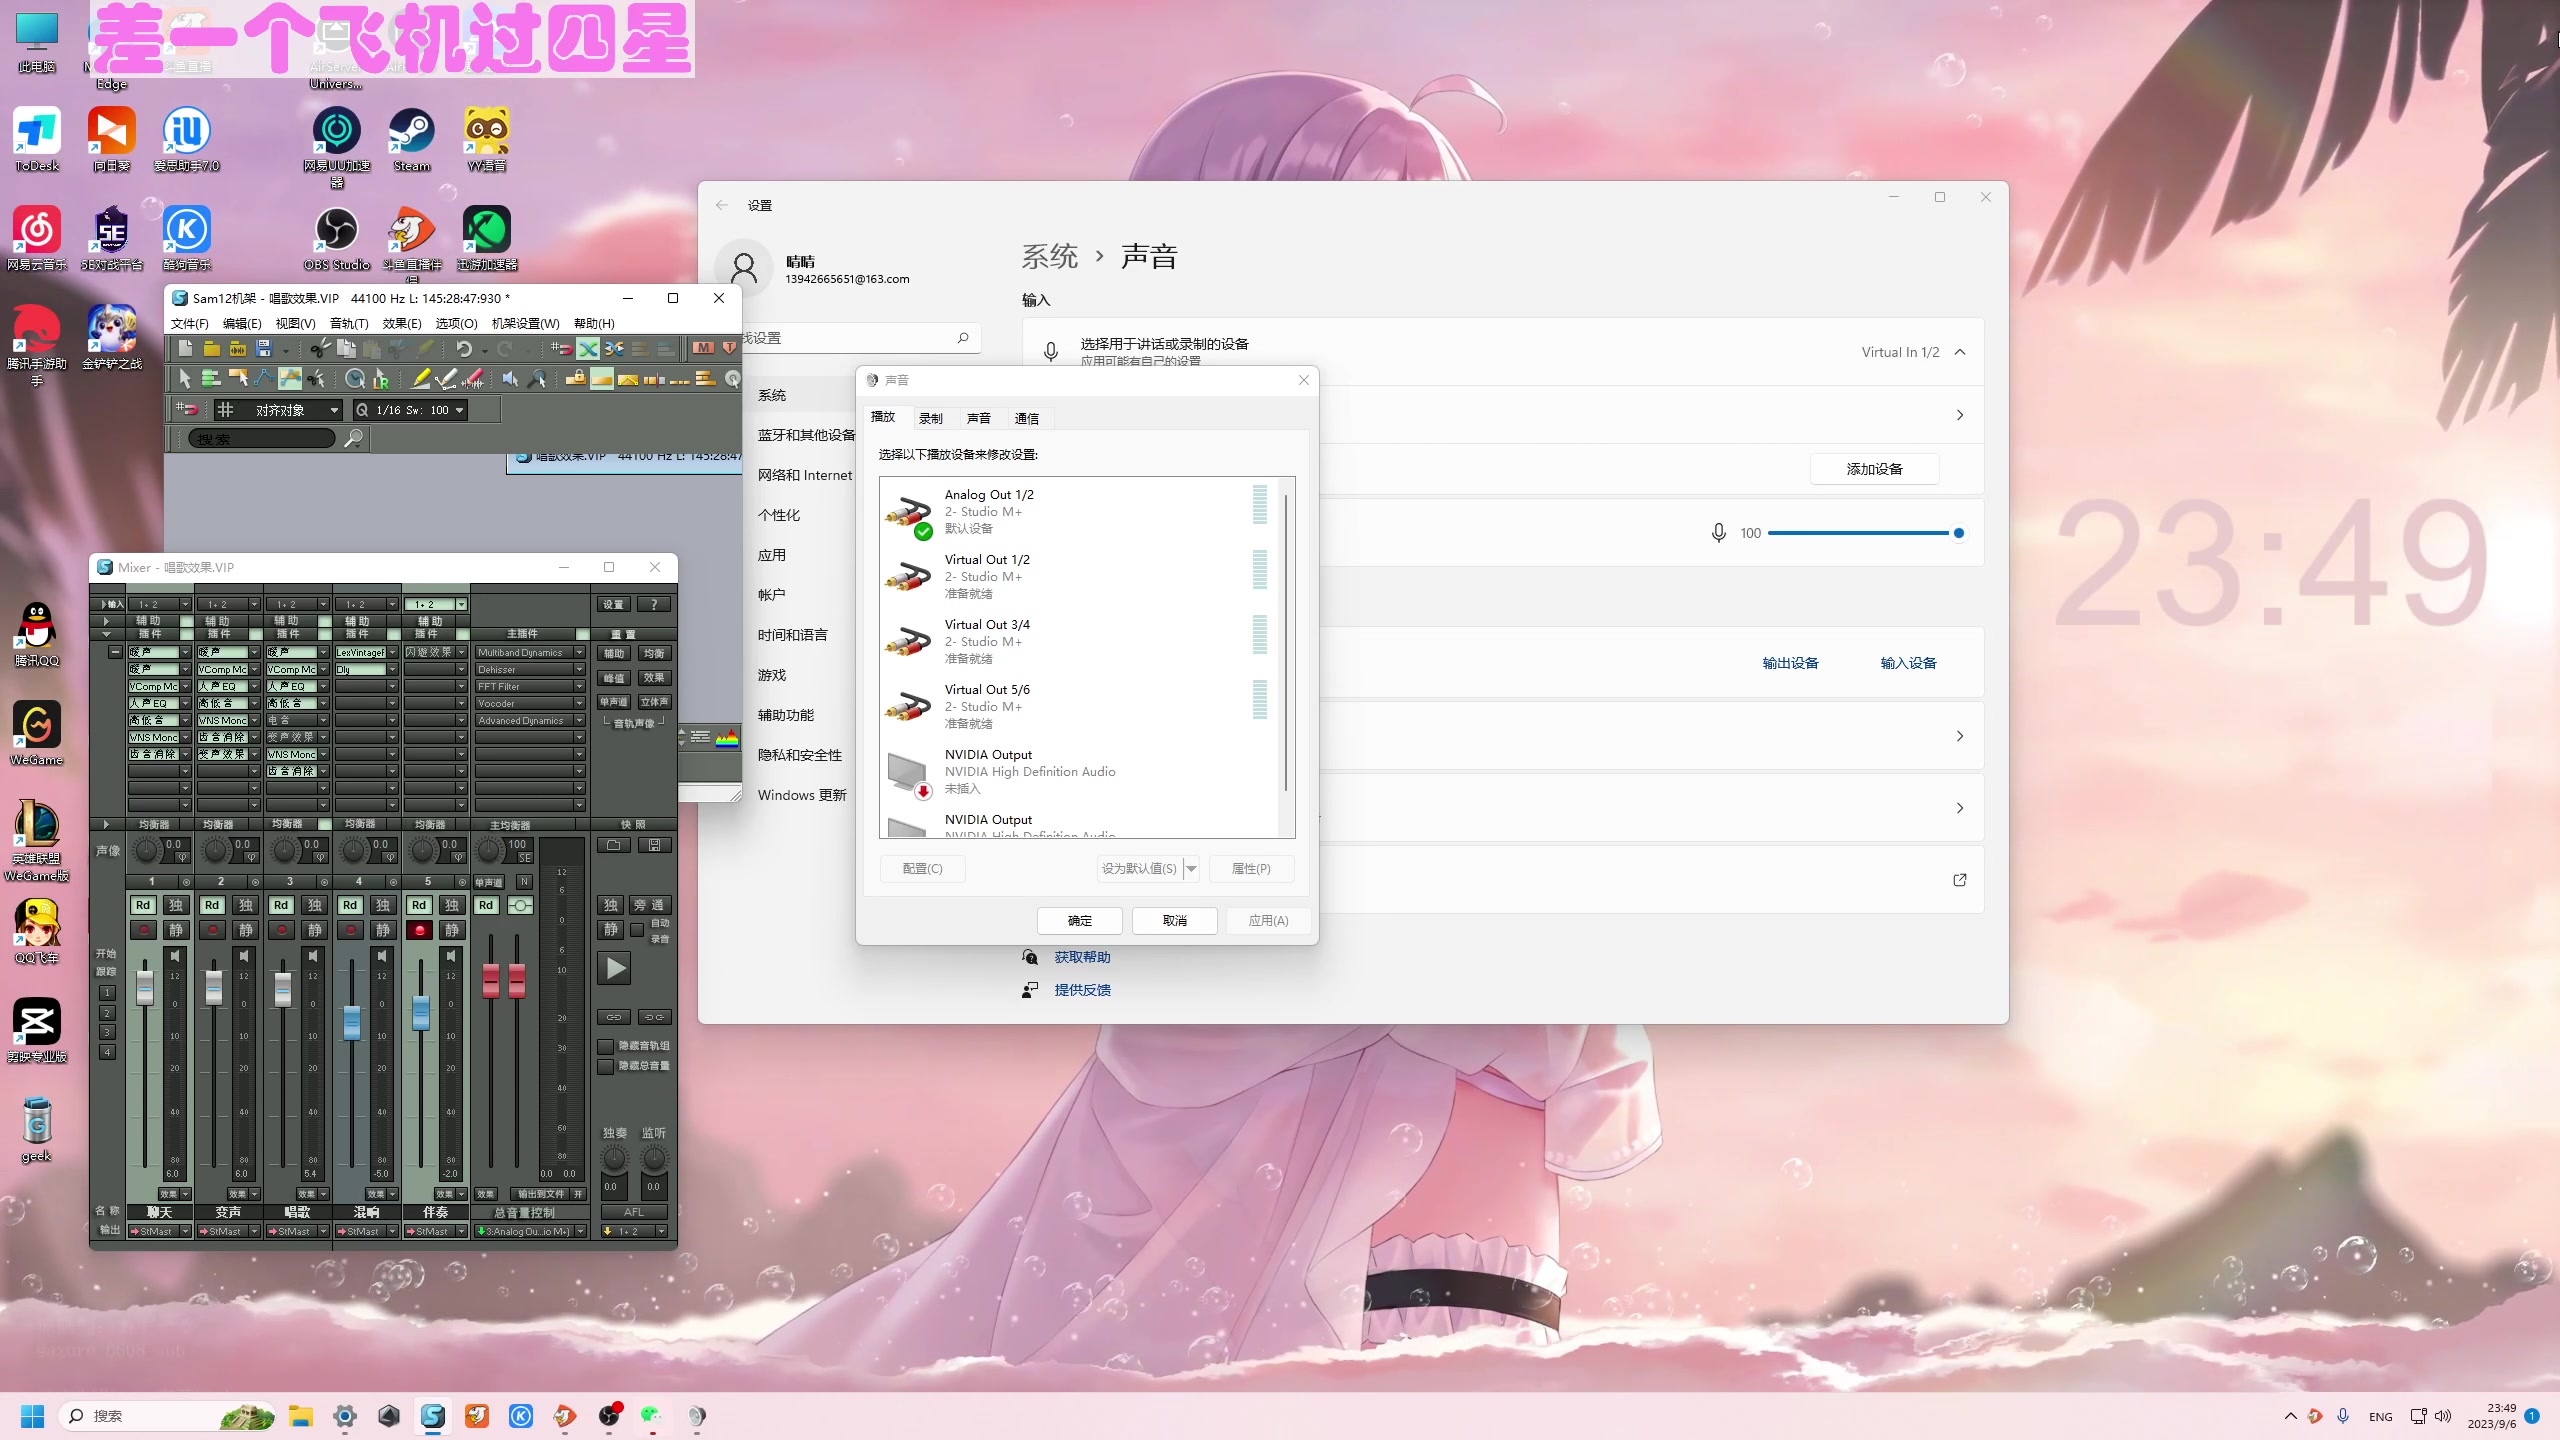Image resolution: width=2560 pixels, height=1440 pixels.
Task: Click 确定 button in the sound dialog
Action: [x=1080, y=920]
